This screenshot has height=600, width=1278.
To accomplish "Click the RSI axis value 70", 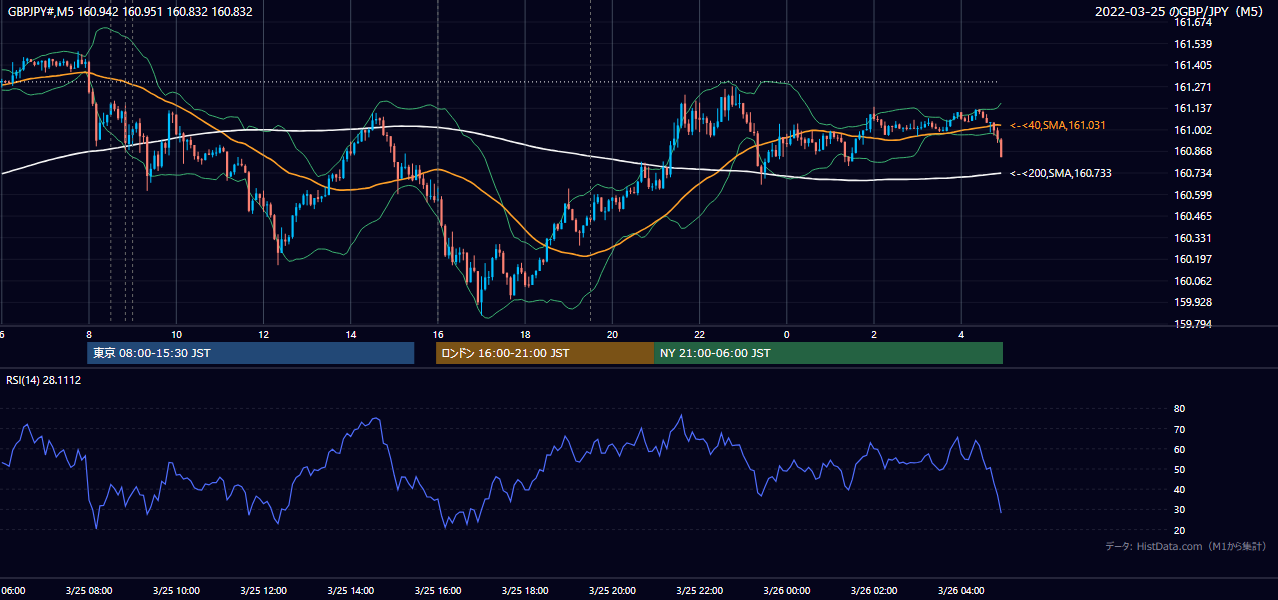I will tap(1179, 429).
